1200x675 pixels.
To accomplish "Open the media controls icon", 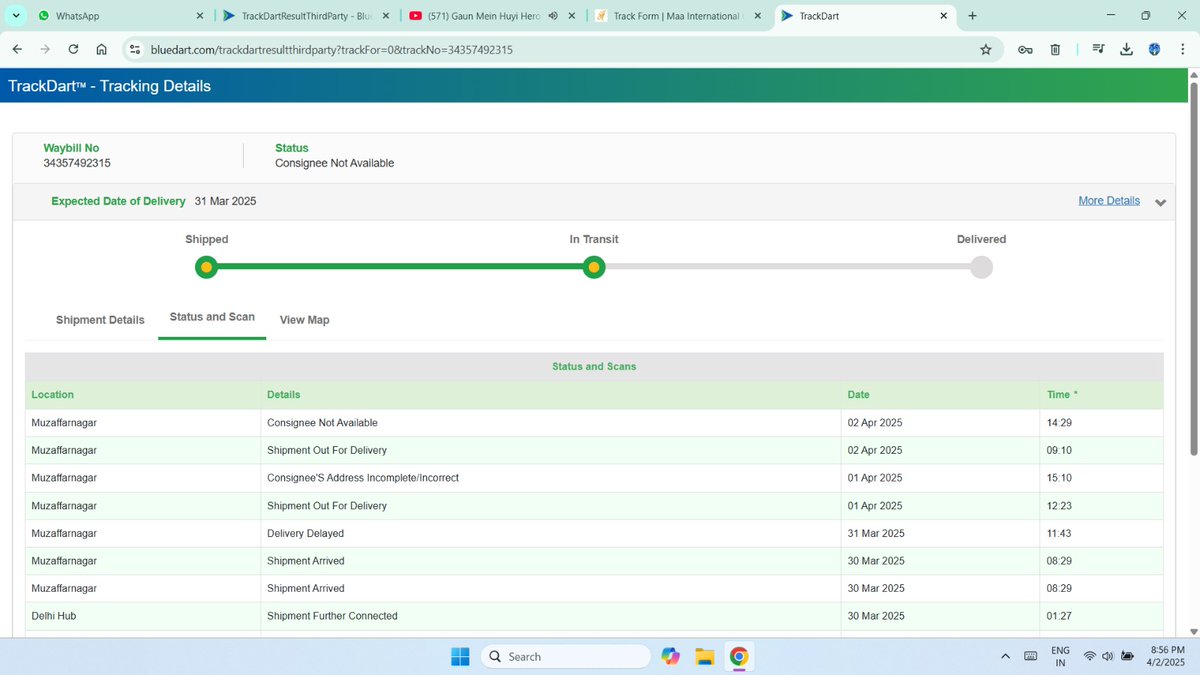I will click(x=1098, y=49).
